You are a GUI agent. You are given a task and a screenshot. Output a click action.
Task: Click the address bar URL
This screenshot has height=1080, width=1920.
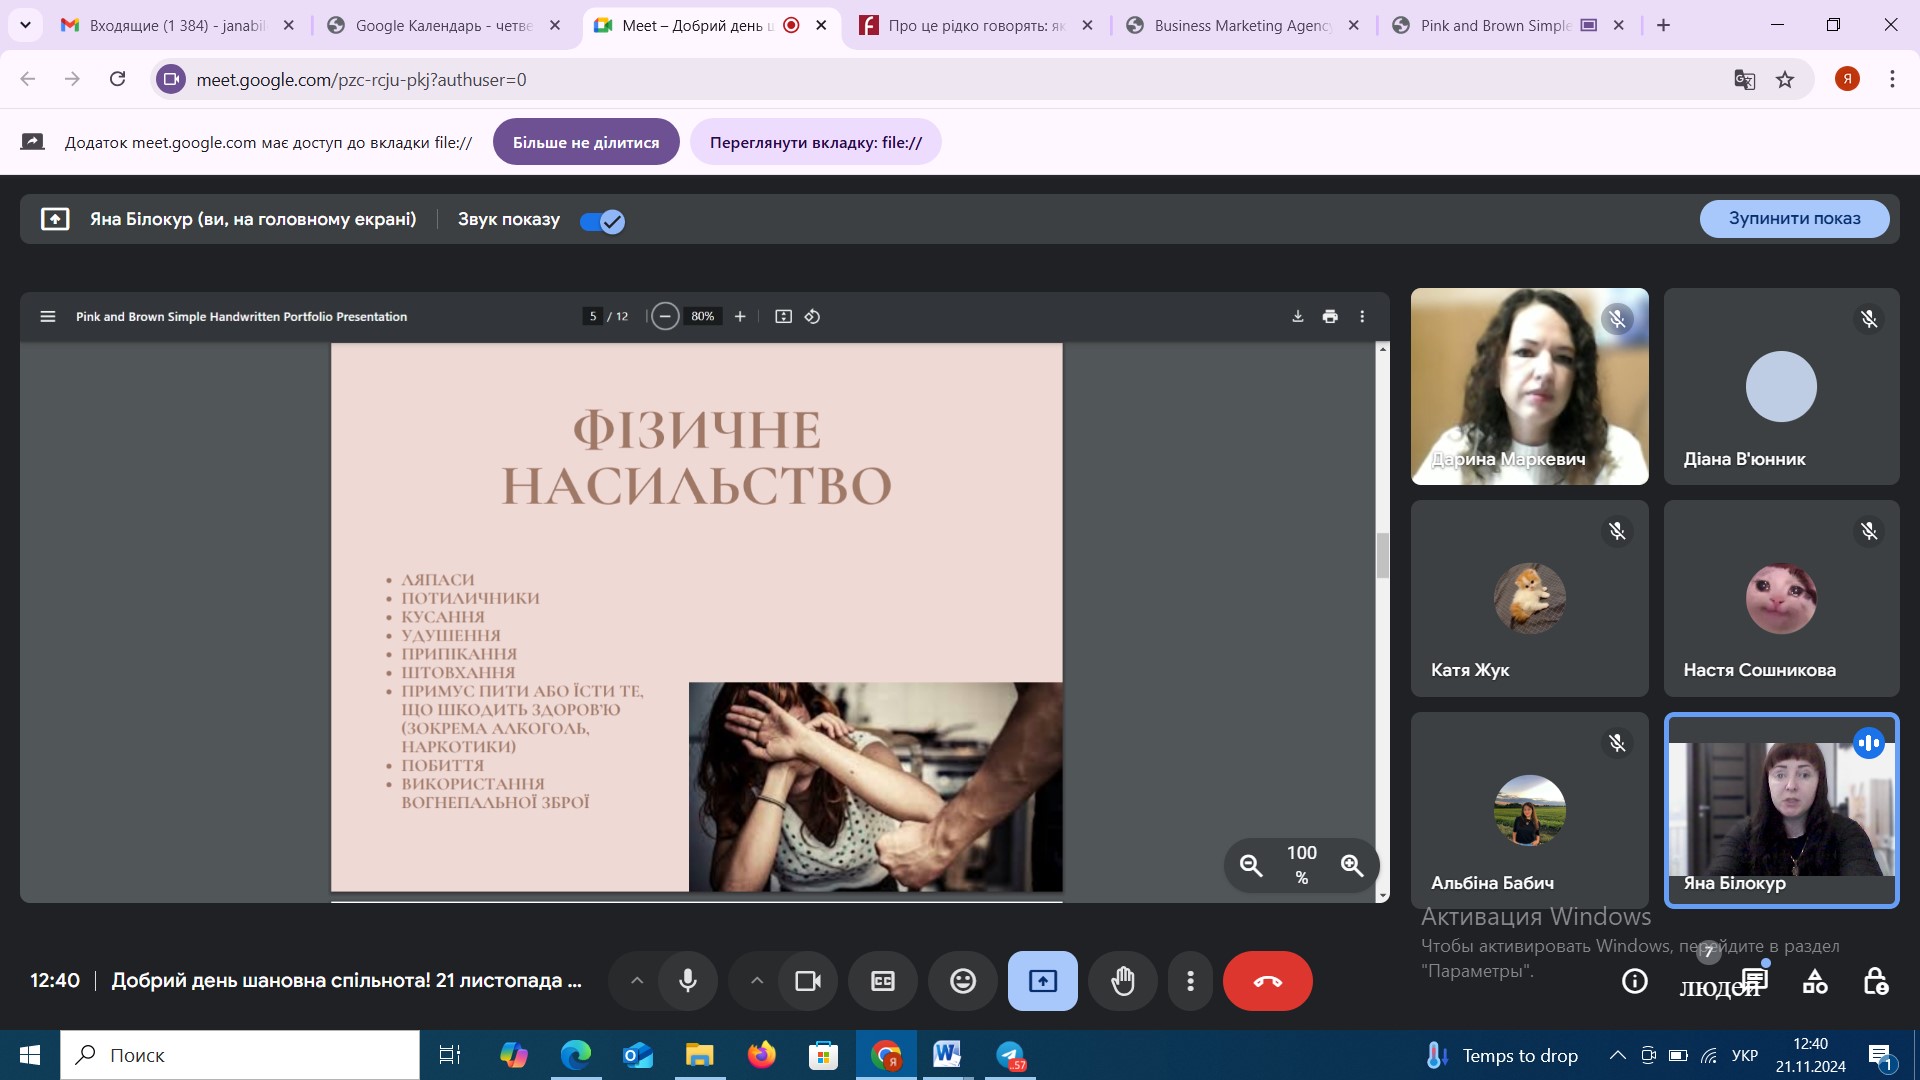point(361,79)
